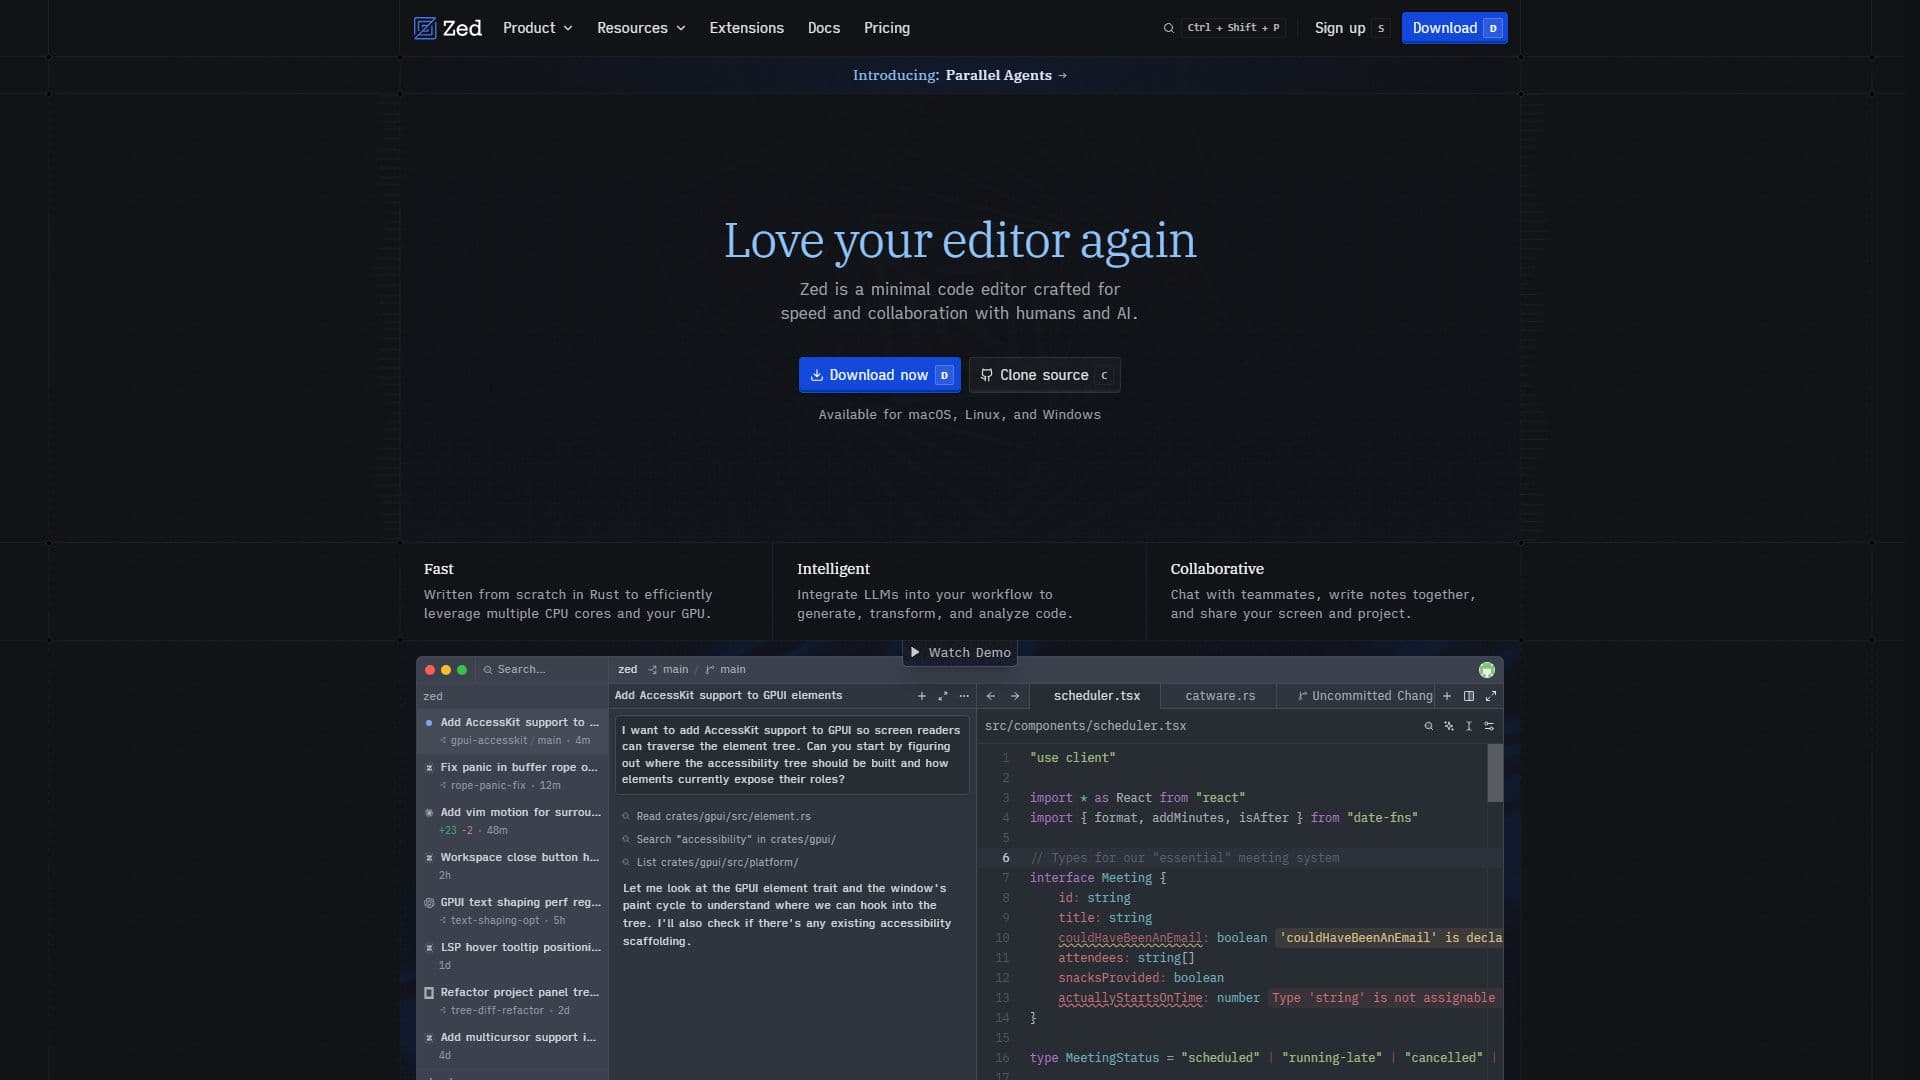Open the Parallel Agents announcement link
1920x1080 pixels.
pyautogui.click(x=959, y=75)
